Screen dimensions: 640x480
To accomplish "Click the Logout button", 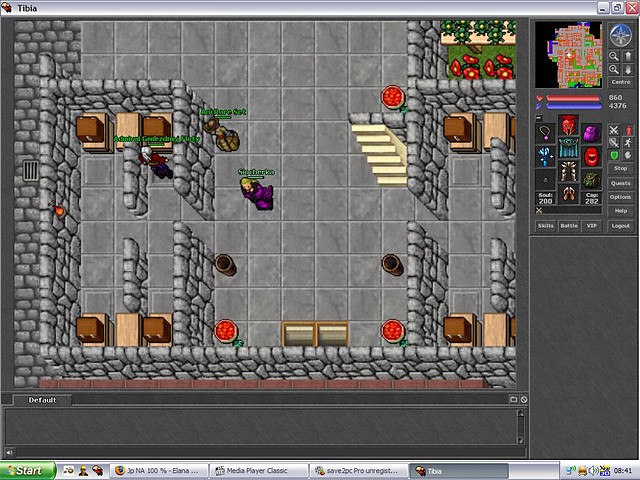I will 620,226.
